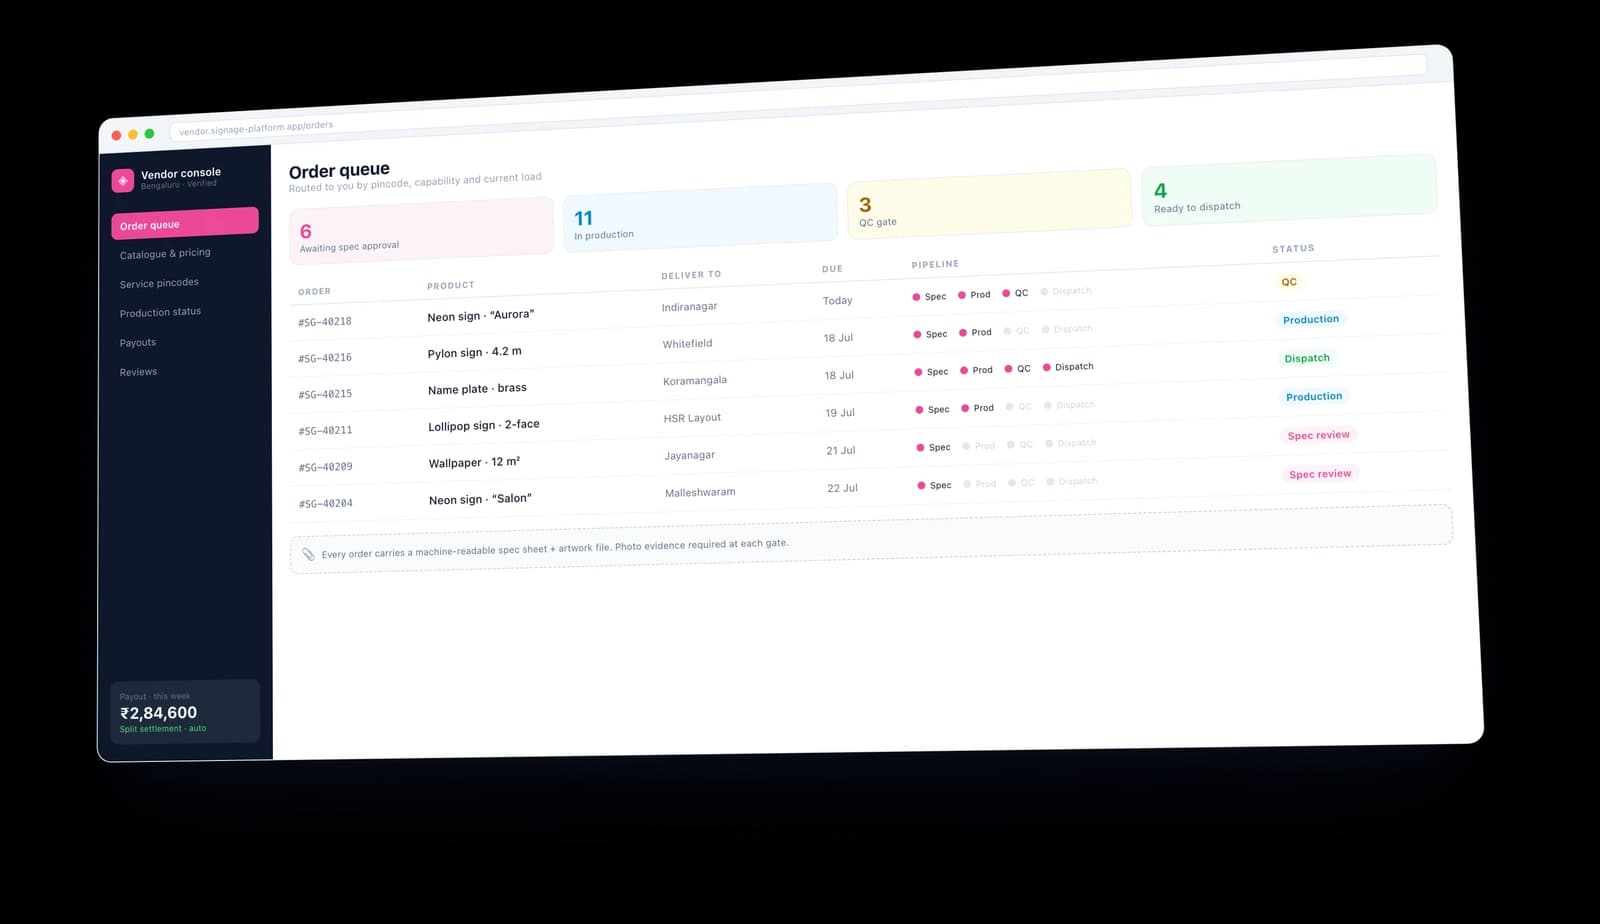Image resolution: width=1600 pixels, height=924 pixels.
Task: Click the Prod pipeline step in Lollipop sign row
Action: click(x=977, y=408)
